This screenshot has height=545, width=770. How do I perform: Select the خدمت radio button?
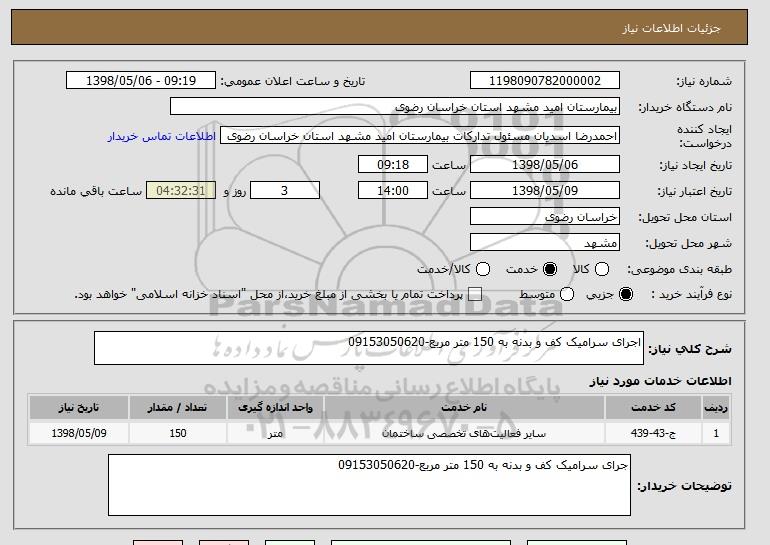550,269
